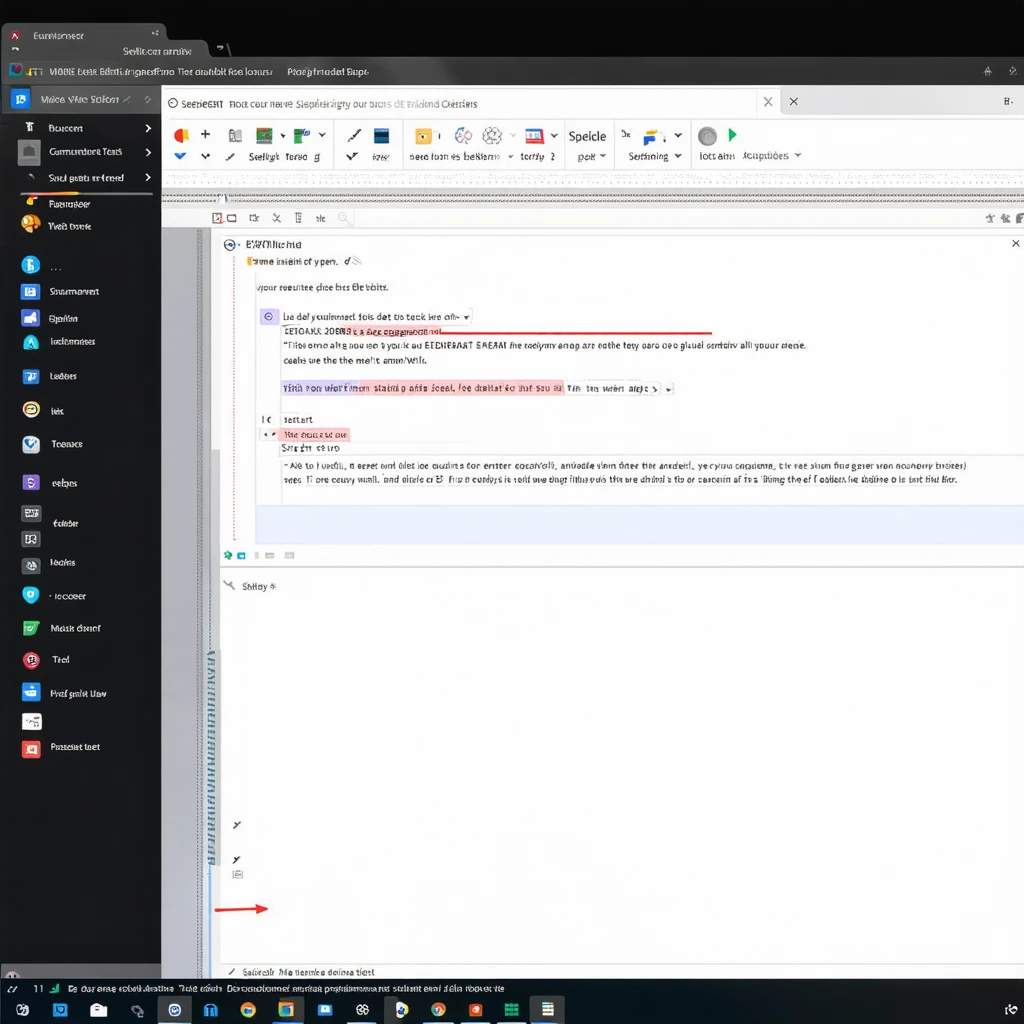Open the Tred item in the sidebar
1024x1024 pixels.
(46, 660)
